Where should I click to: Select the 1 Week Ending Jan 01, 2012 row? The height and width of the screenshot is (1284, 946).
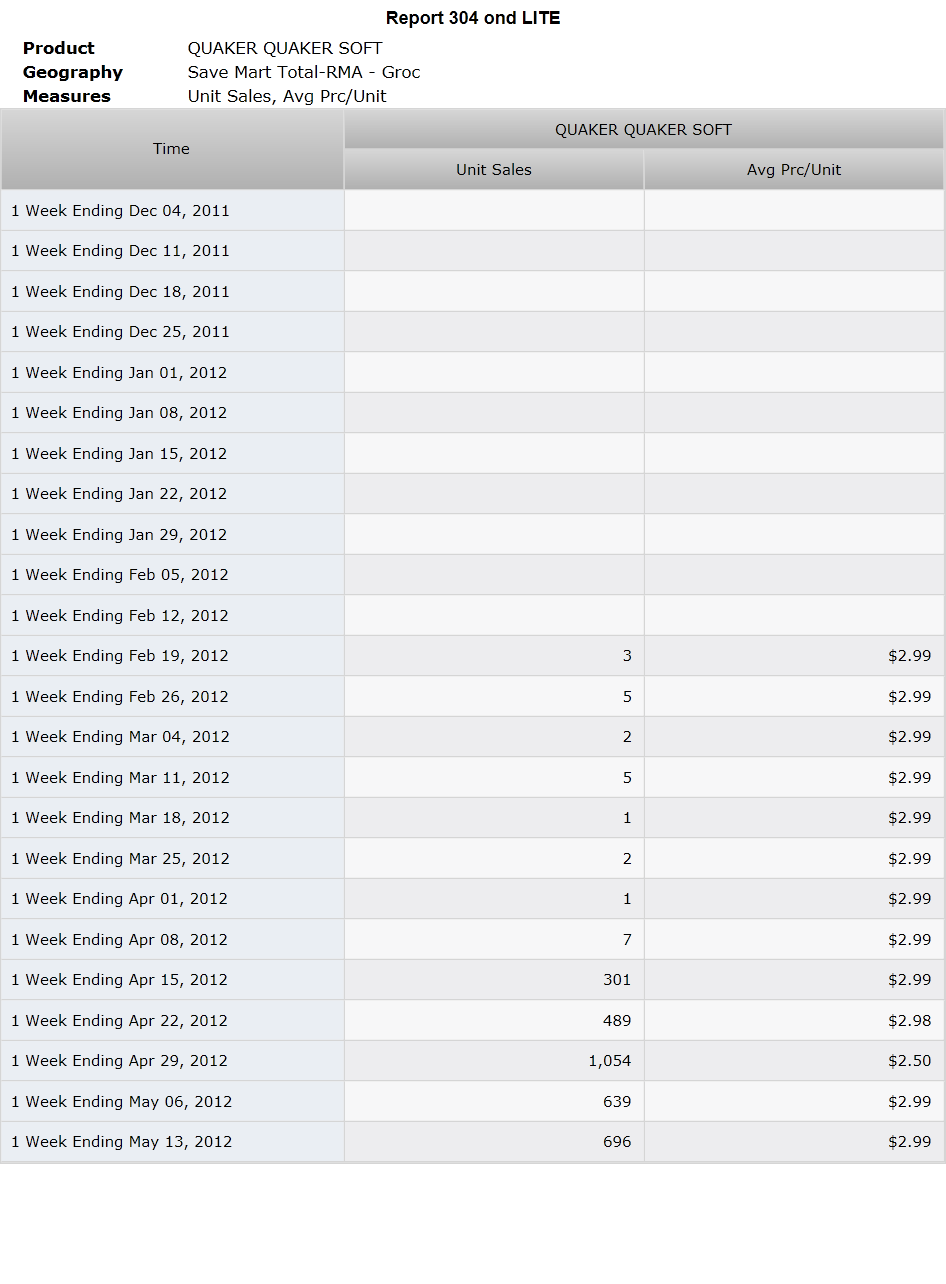pos(472,373)
